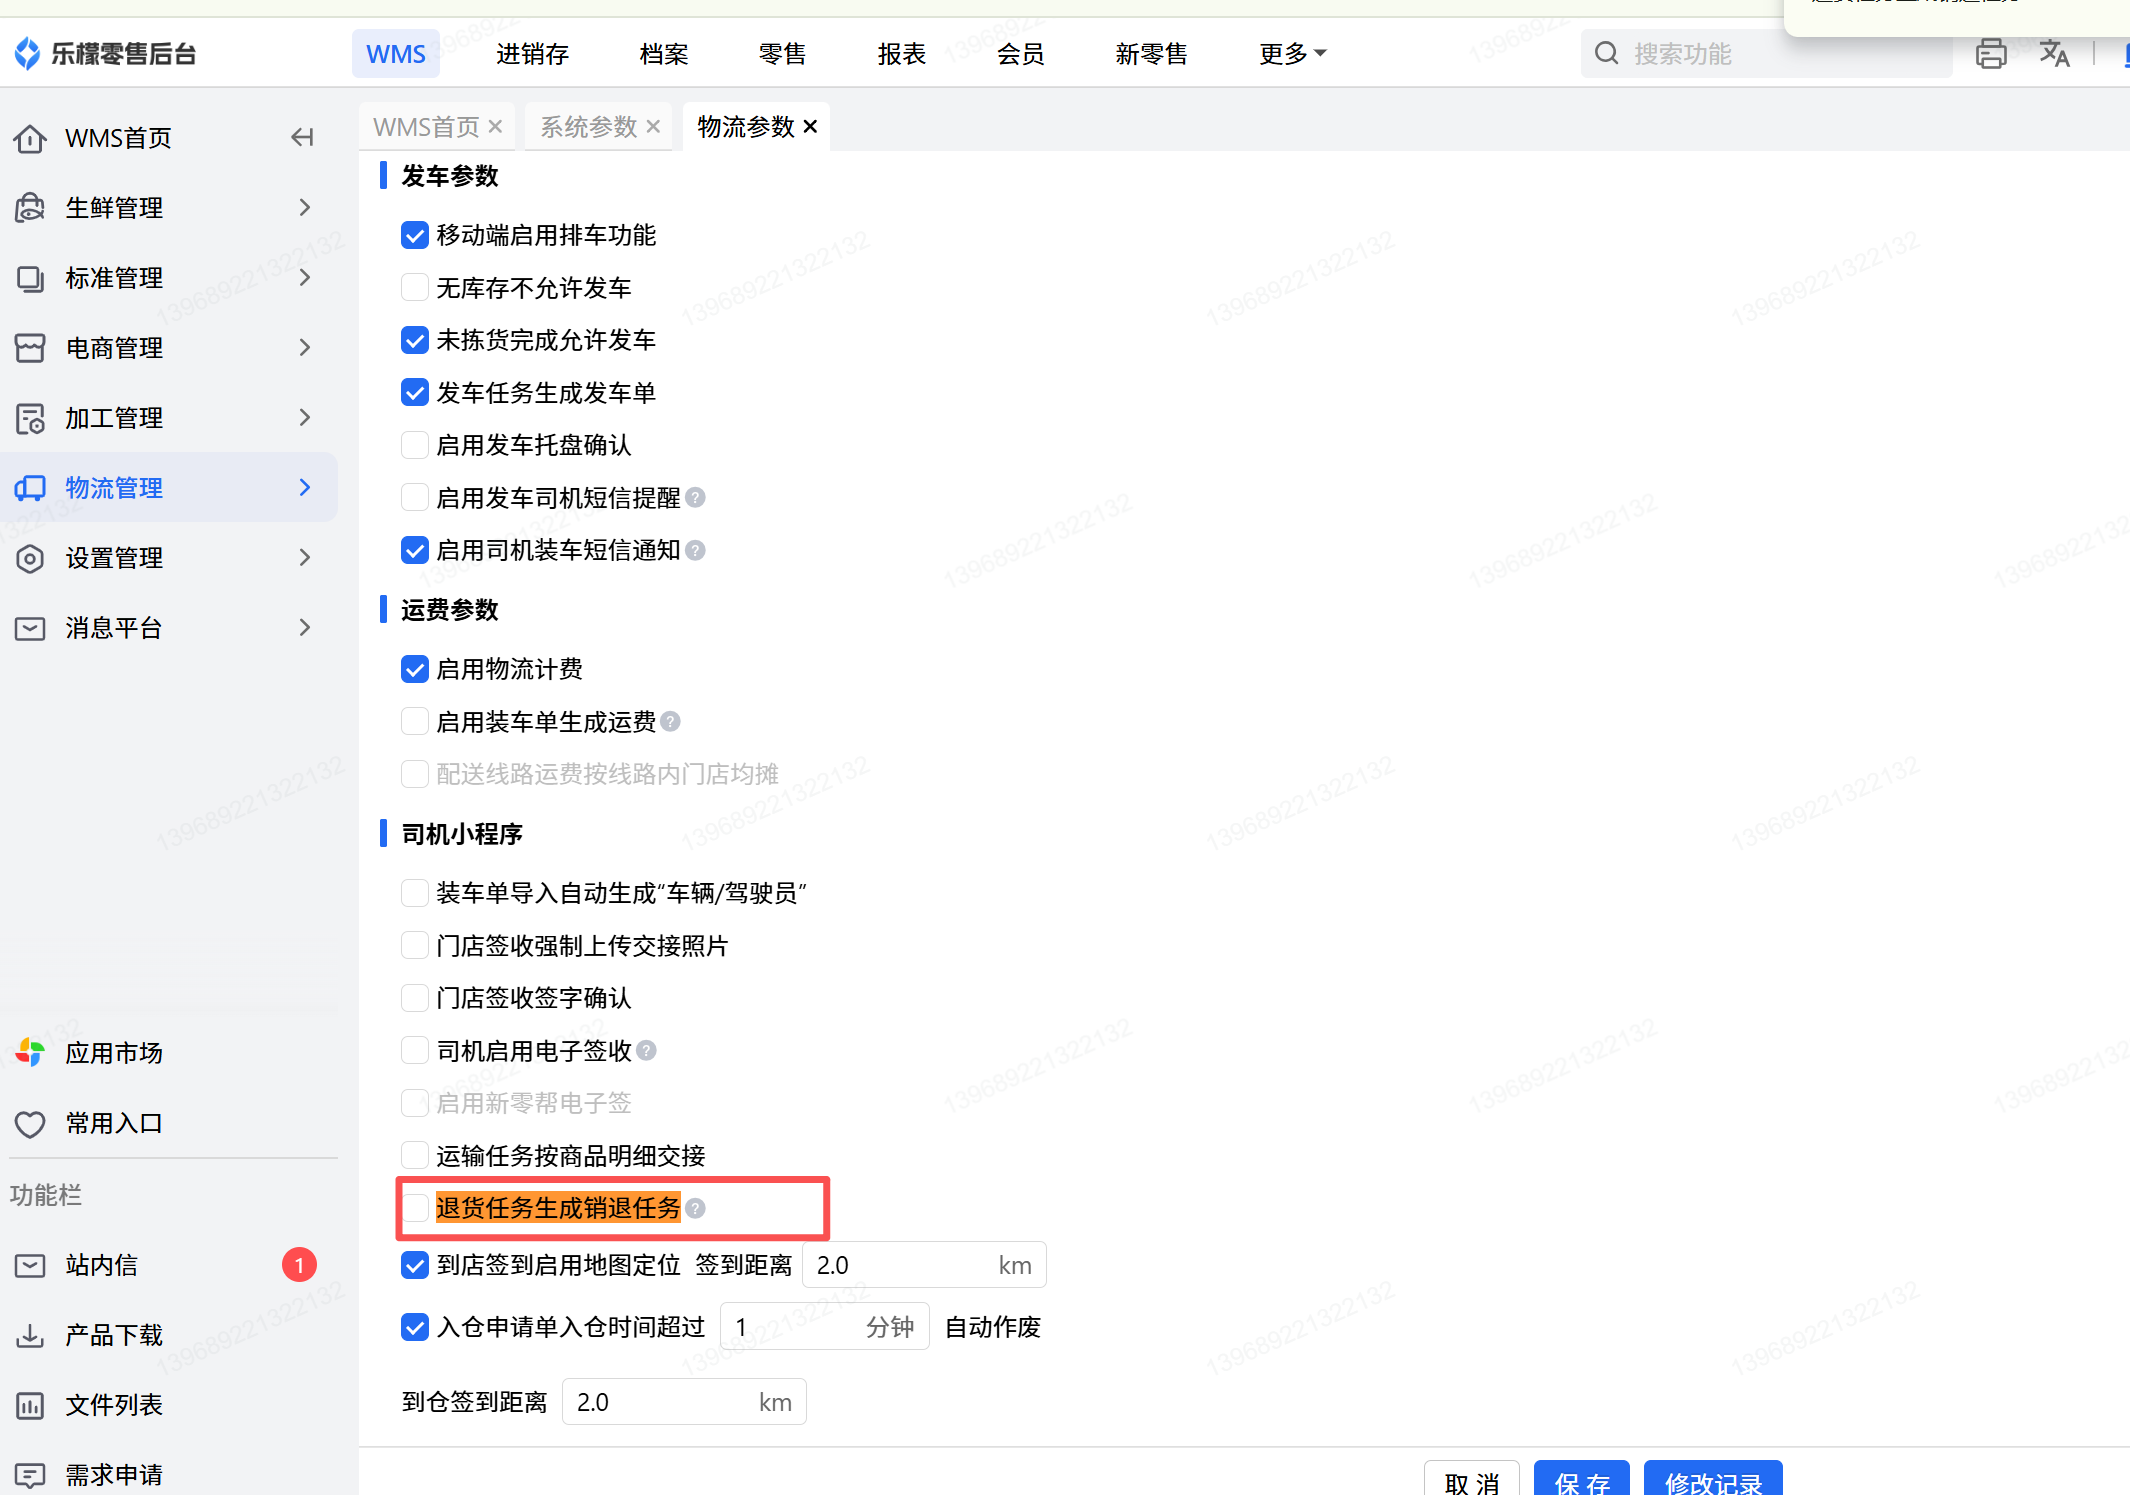Viewport: 2130px width, 1495px height.
Task: Collapse sidebar with the arrow icon
Action: (x=302, y=138)
